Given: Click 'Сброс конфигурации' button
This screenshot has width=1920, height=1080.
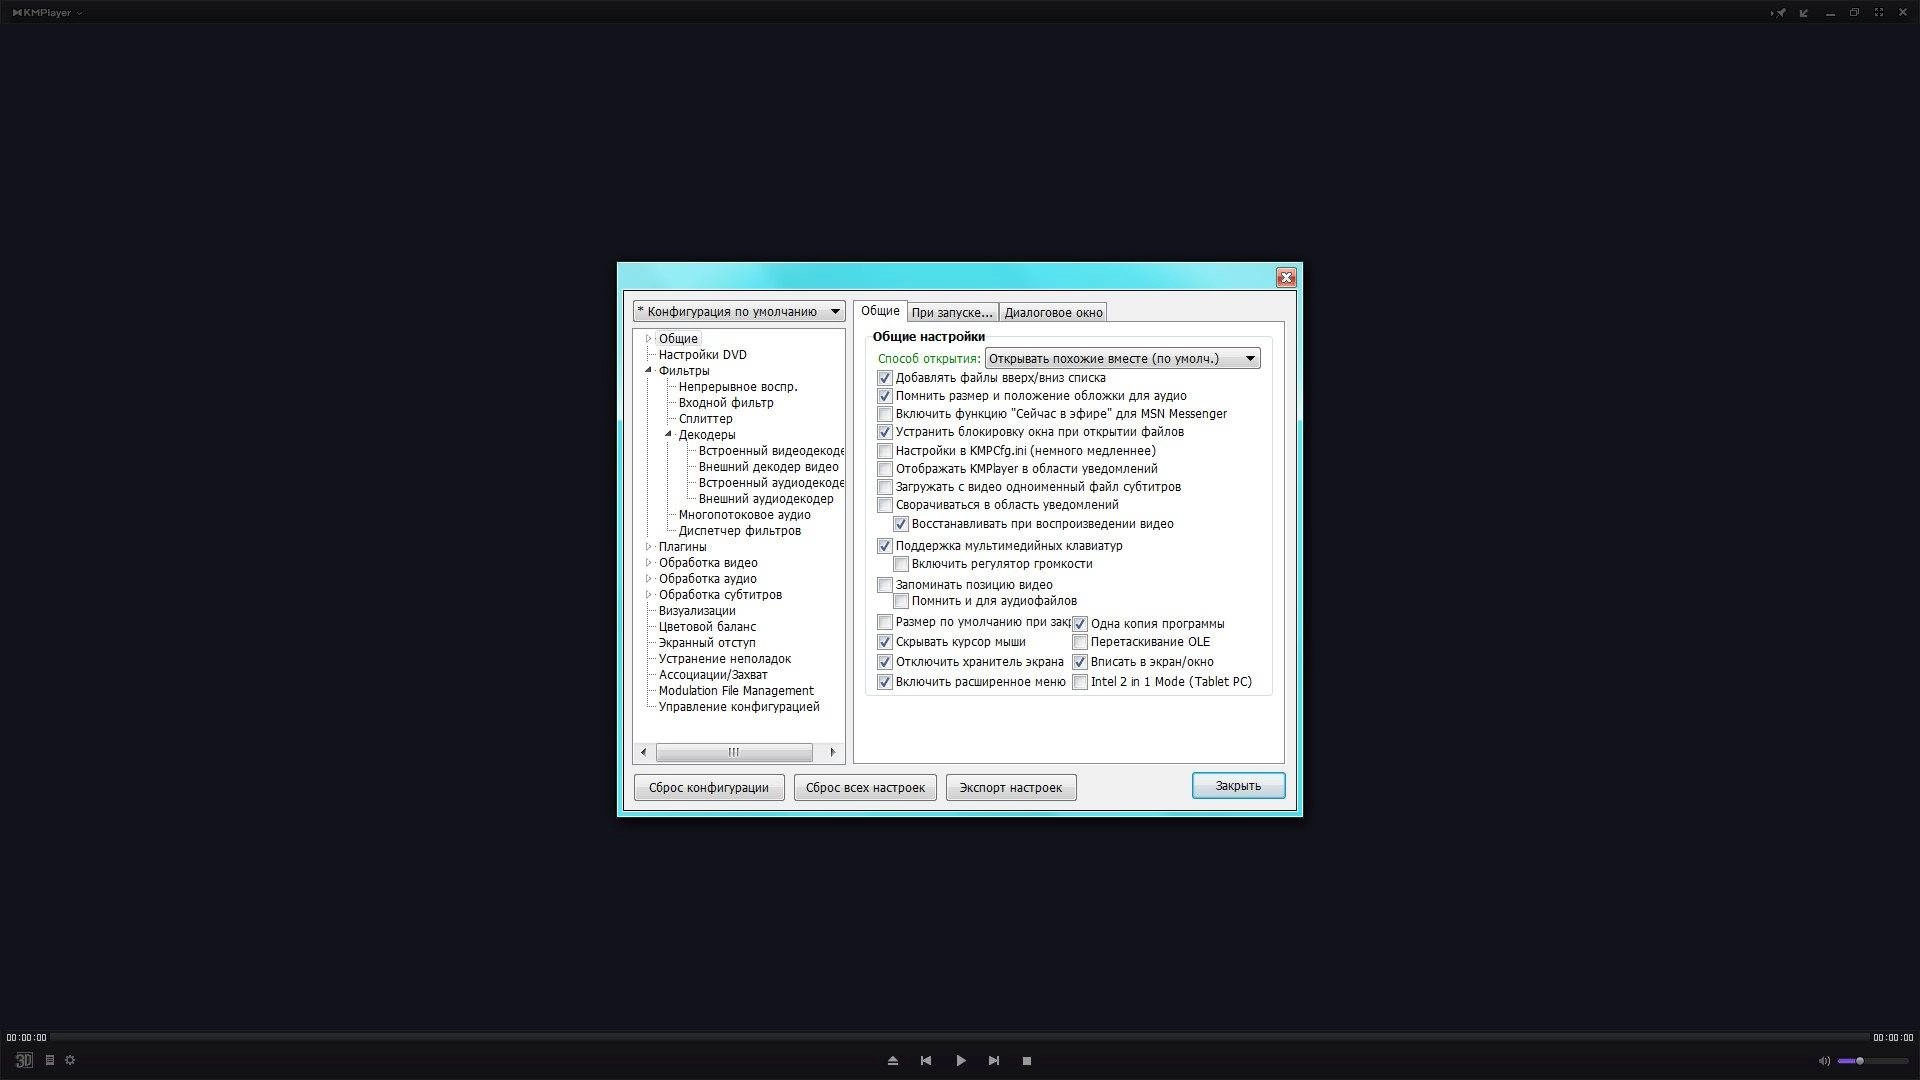Looking at the screenshot, I should [709, 788].
